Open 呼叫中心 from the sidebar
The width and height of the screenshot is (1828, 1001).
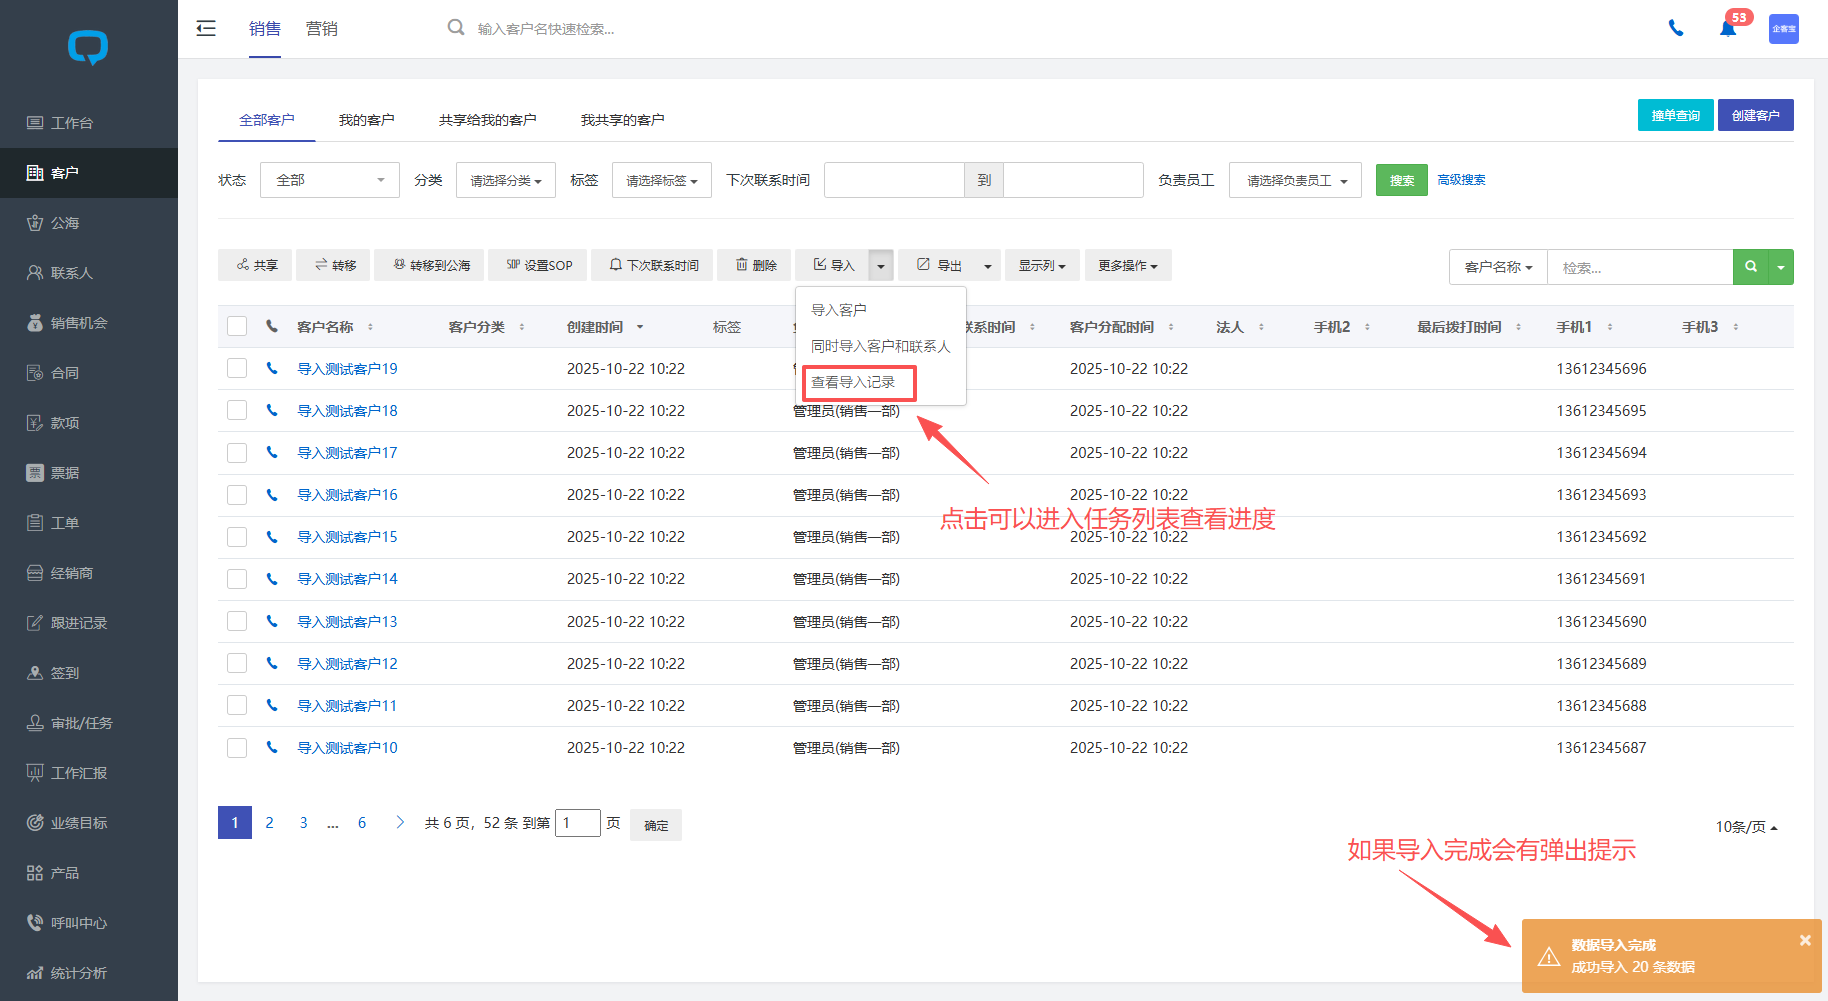pyautogui.click(x=78, y=923)
